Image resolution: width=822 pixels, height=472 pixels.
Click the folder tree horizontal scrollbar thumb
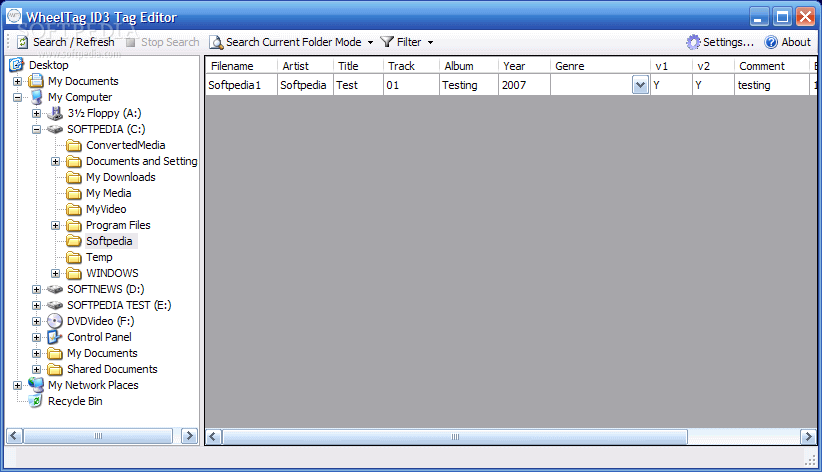click(98, 436)
